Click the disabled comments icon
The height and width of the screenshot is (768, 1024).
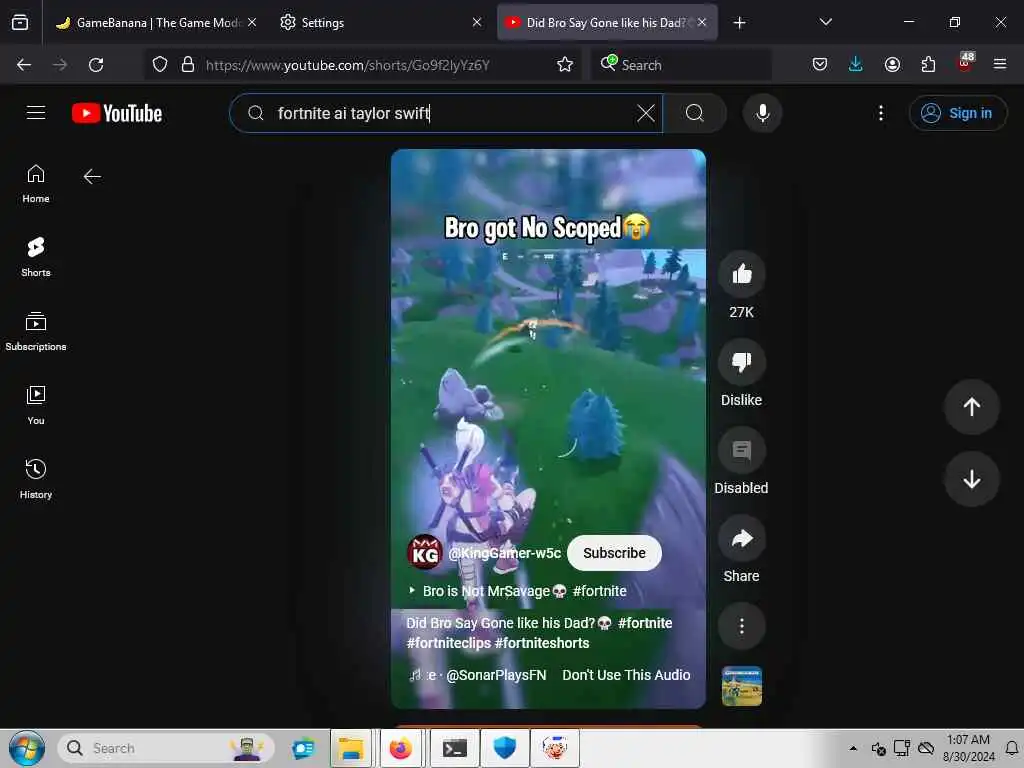tap(741, 450)
